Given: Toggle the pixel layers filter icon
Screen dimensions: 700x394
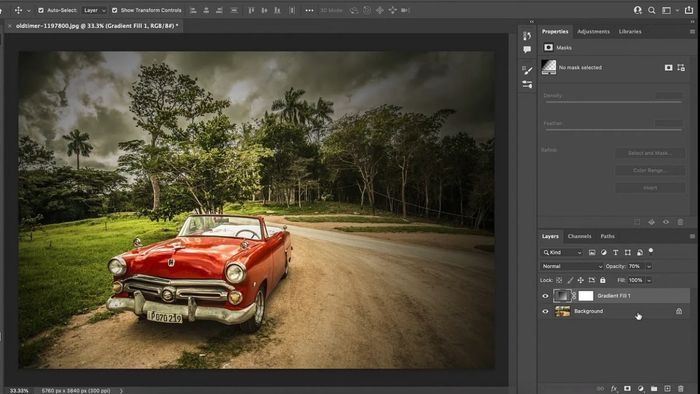Looking at the screenshot, I should pyautogui.click(x=592, y=253).
